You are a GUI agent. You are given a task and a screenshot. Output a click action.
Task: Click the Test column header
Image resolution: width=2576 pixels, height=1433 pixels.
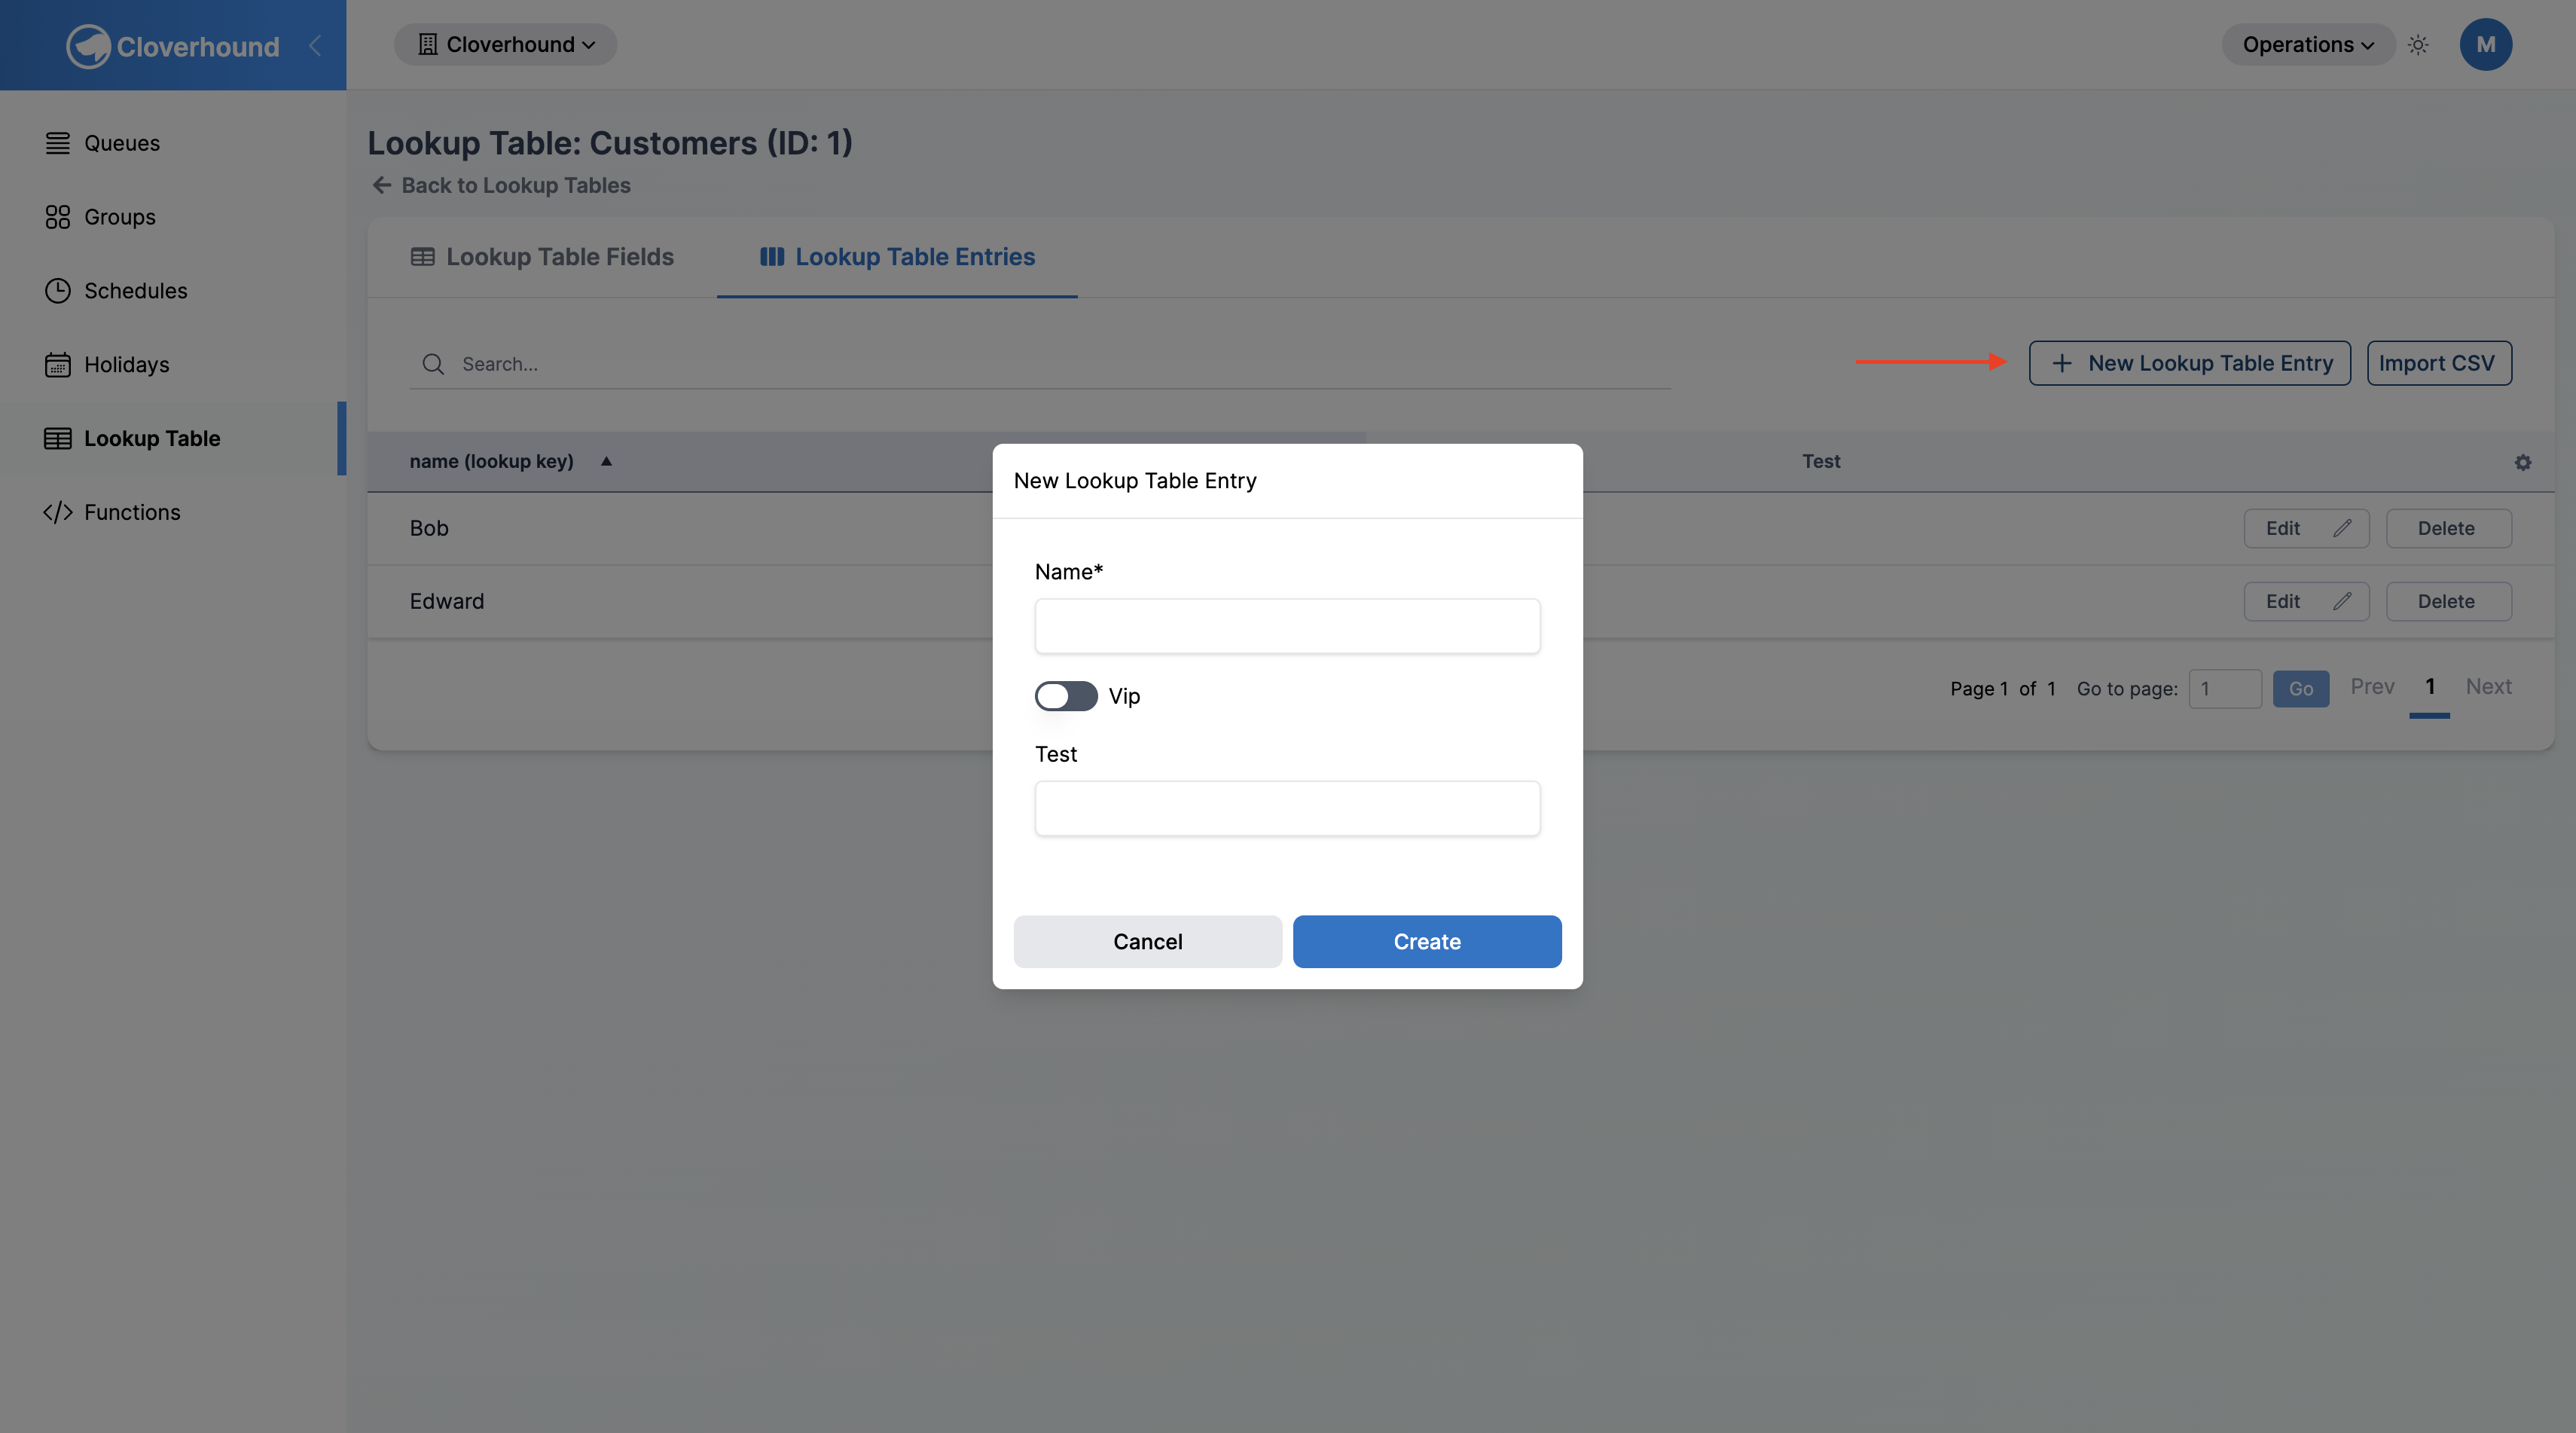tap(1821, 461)
